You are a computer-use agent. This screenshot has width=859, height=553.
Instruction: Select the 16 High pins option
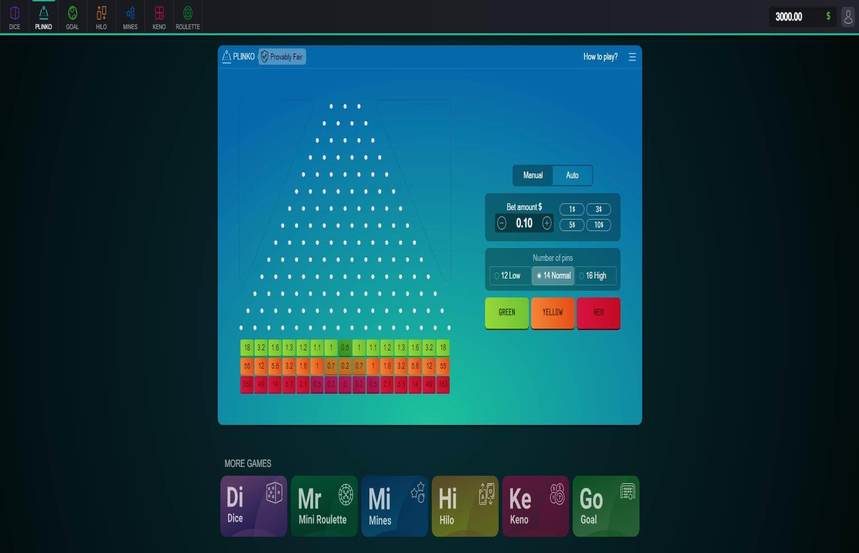595,276
